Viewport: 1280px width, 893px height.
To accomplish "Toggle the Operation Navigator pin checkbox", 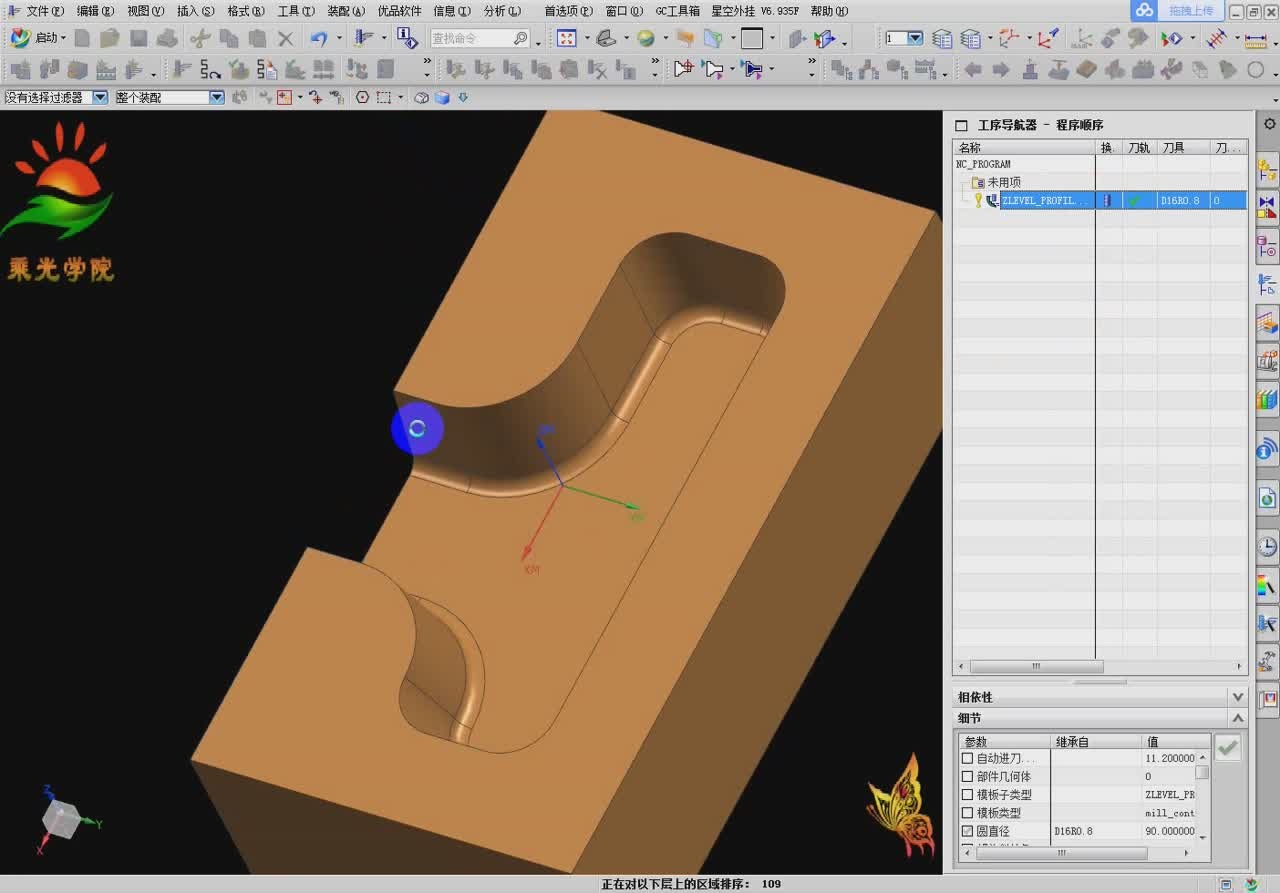I will 961,125.
